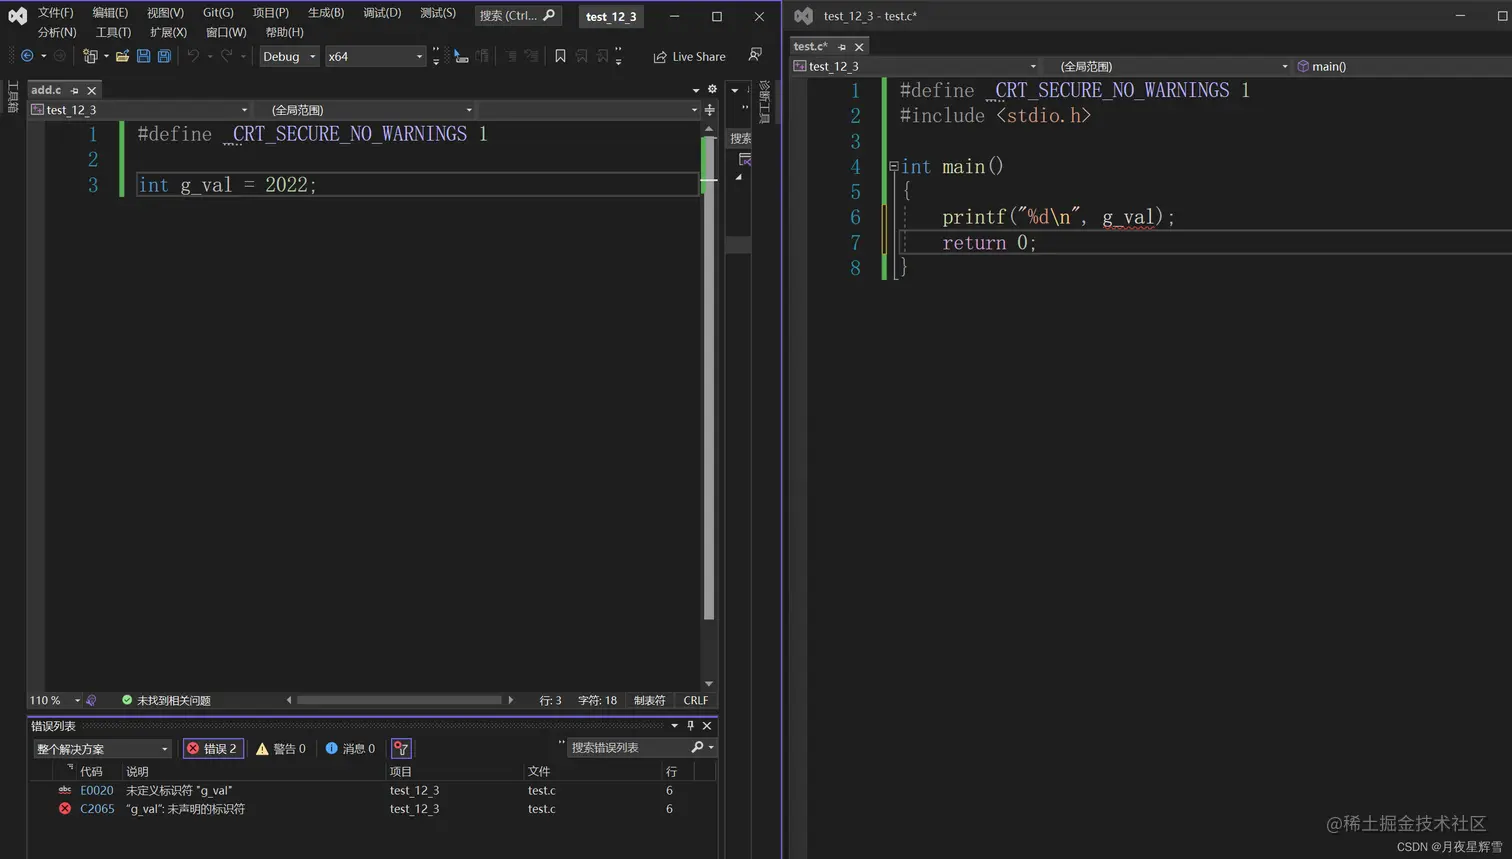Click the open file folder icon
The height and width of the screenshot is (859, 1512).
[122, 56]
